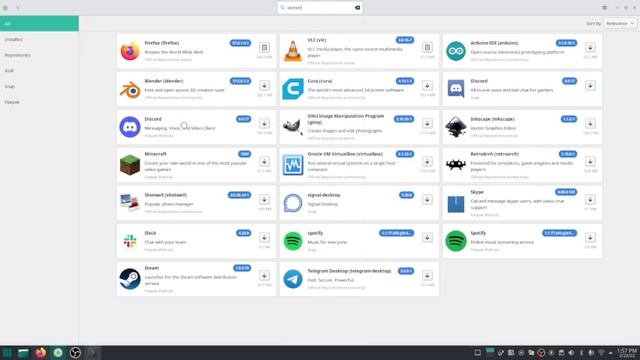Click the install arrow for Slack
The height and width of the screenshot is (360, 640).
coord(264,237)
